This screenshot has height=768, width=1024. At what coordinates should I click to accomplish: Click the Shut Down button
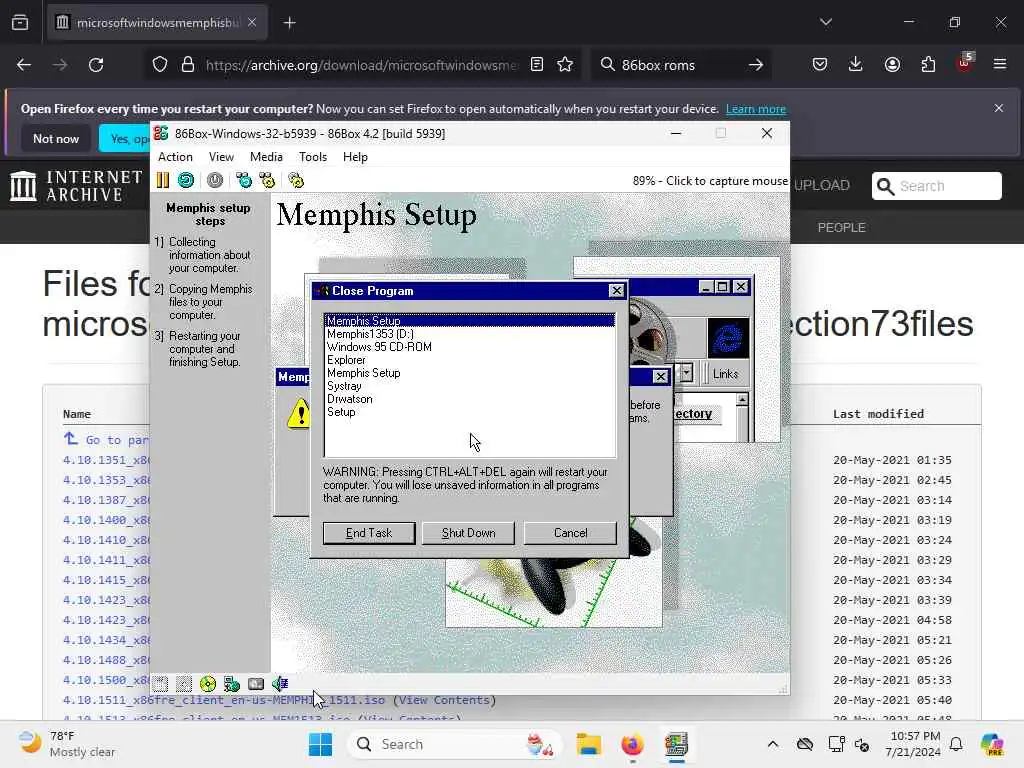click(x=468, y=533)
